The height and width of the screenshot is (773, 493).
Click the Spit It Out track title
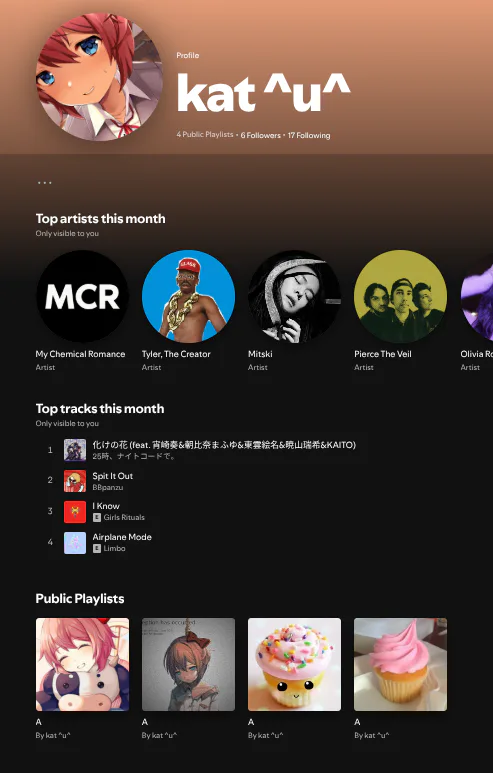tap(113, 476)
